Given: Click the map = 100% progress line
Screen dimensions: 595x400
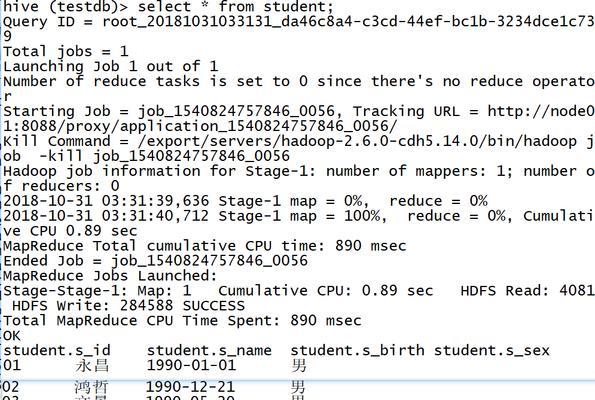Looking at the screenshot, I should pos(299,216).
